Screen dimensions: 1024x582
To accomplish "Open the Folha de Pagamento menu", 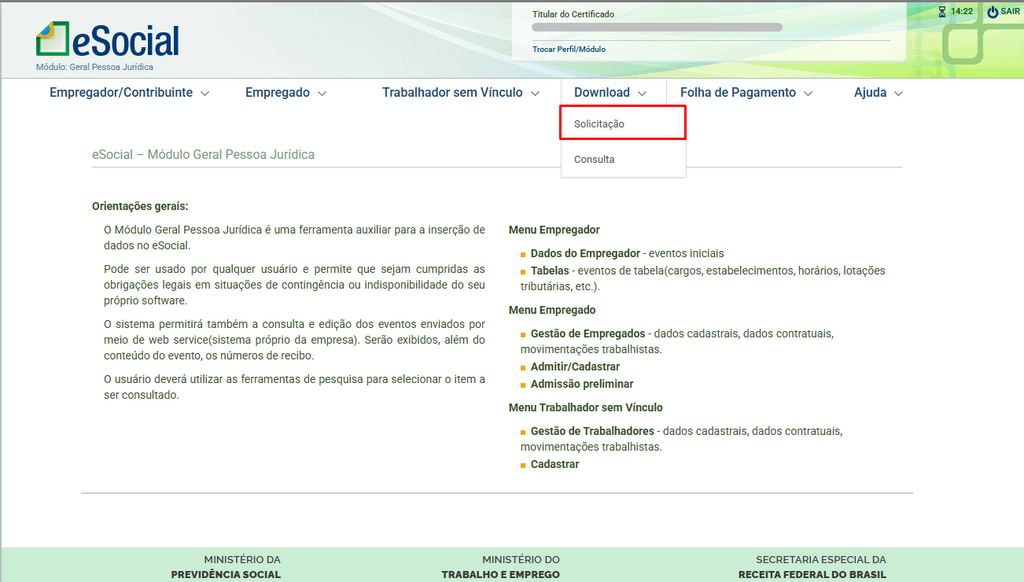I will coord(745,93).
